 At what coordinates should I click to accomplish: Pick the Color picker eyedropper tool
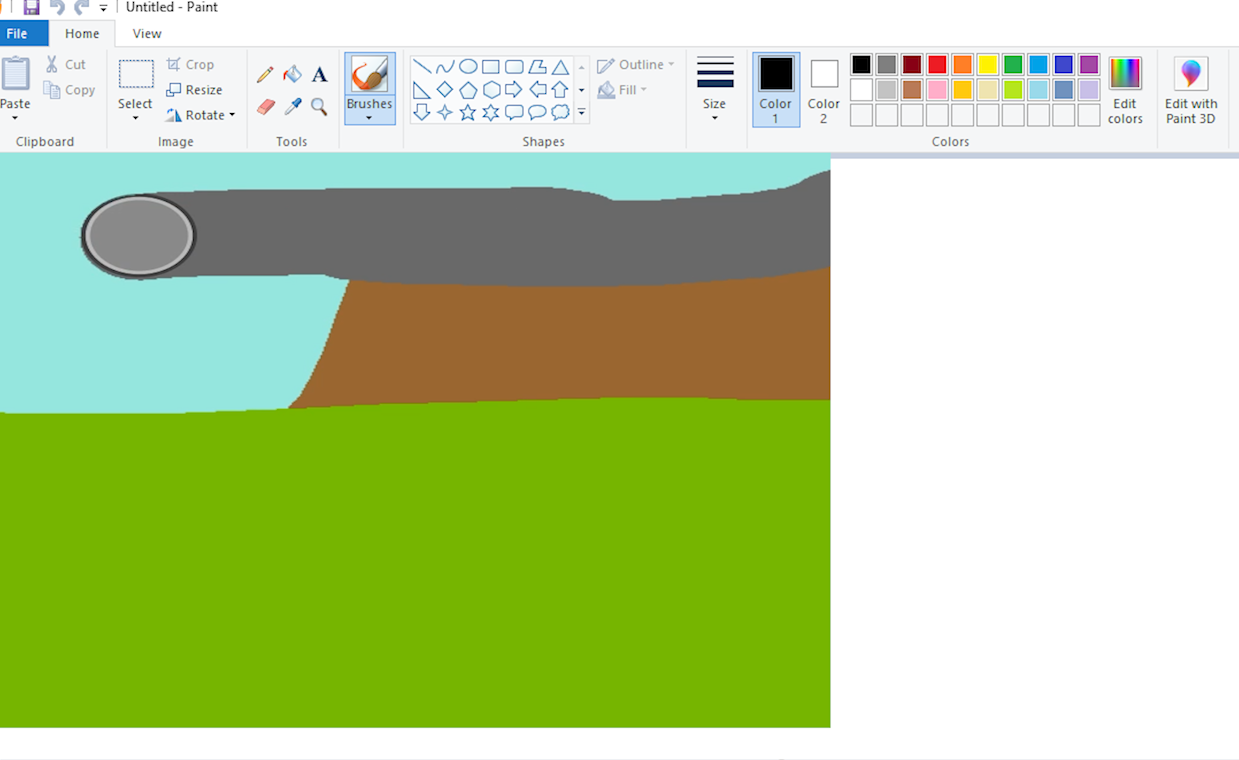(292, 106)
